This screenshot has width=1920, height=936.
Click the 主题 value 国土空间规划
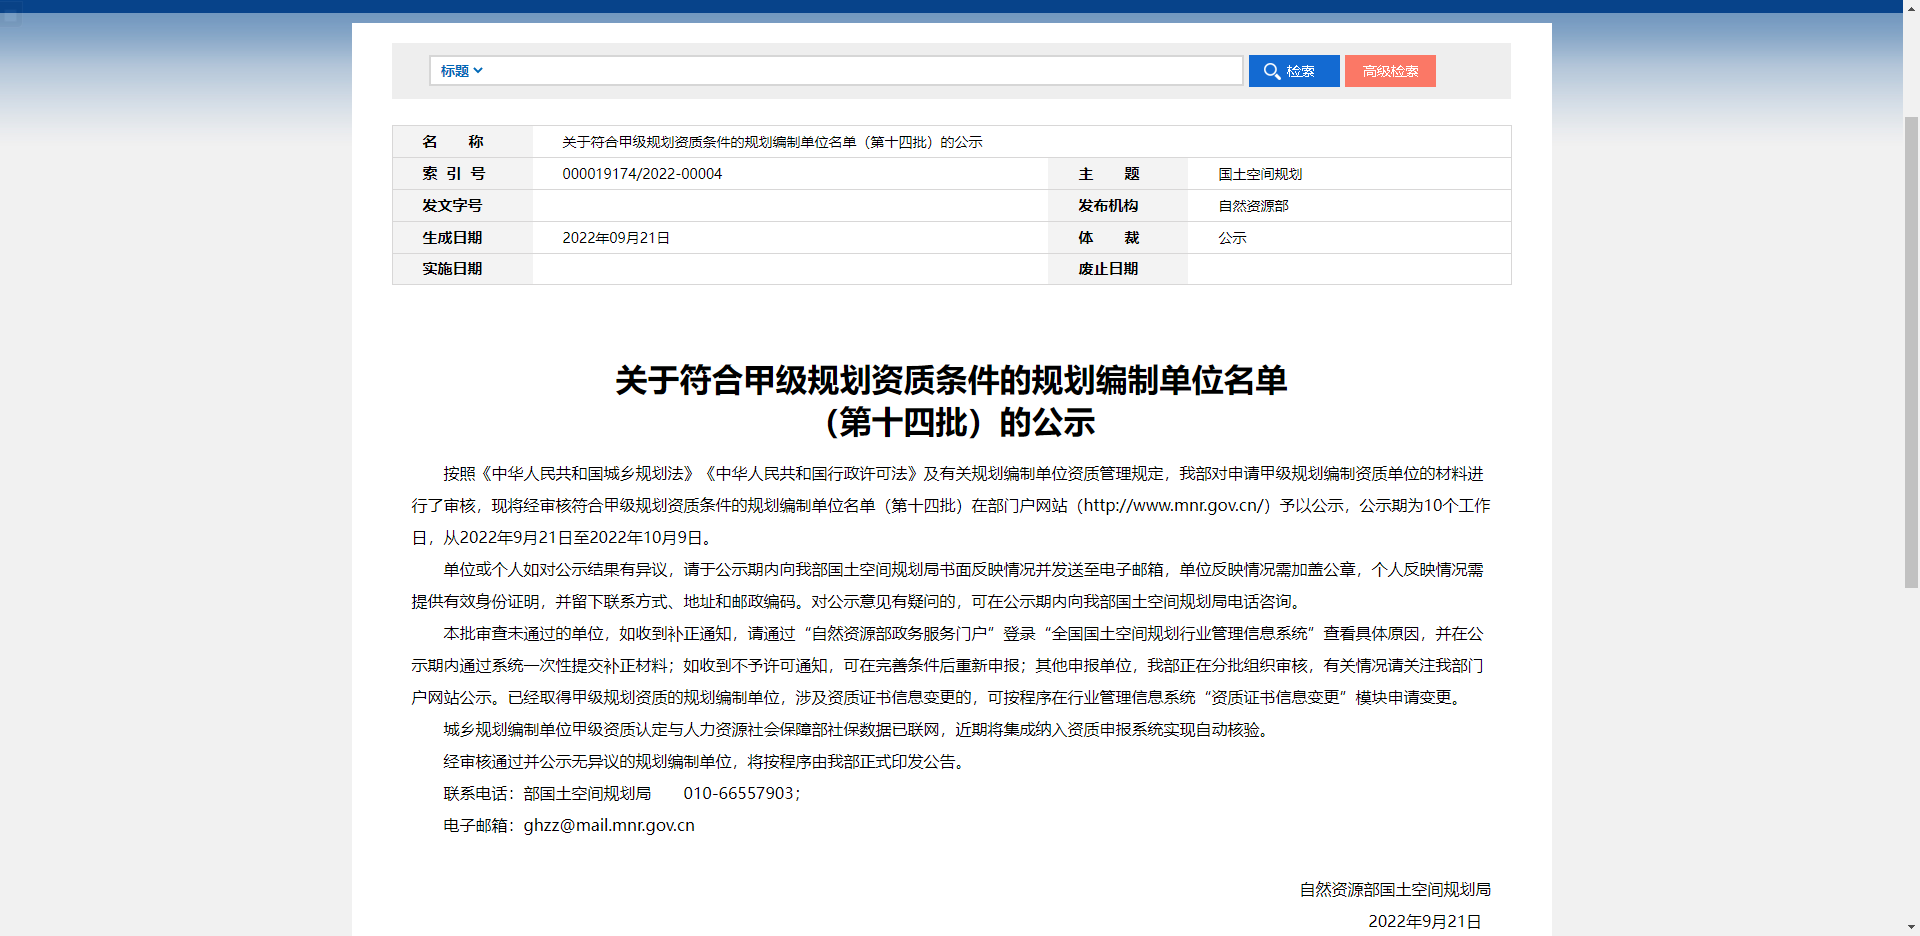coord(1261,173)
